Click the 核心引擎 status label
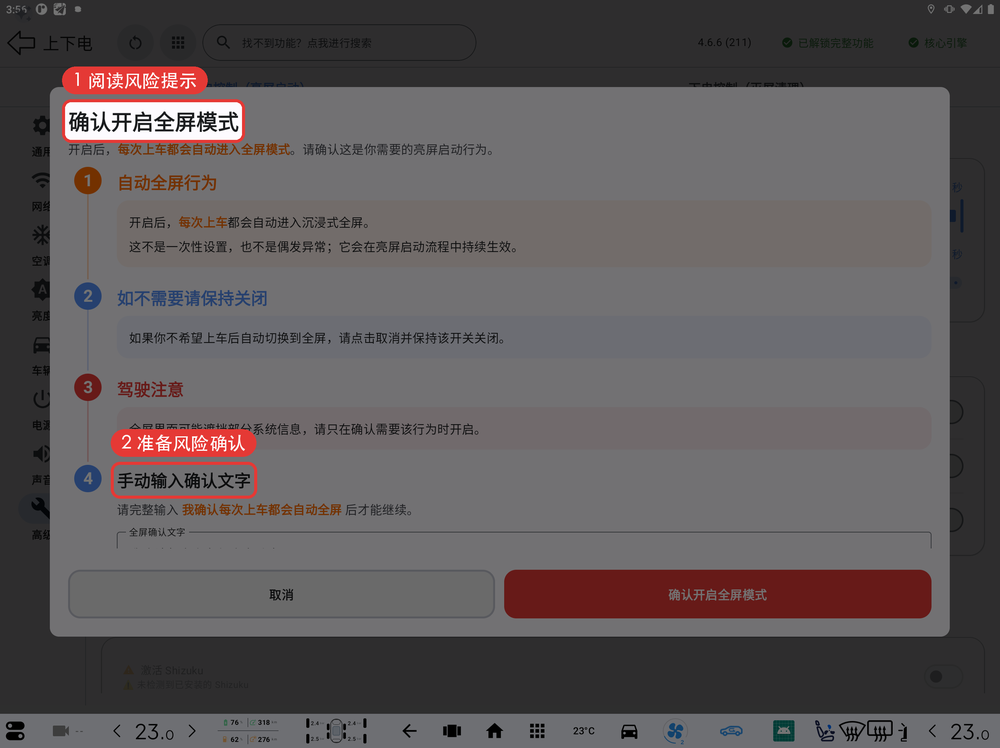The width and height of the screenshot is (1000, 748). coord(938,43)
